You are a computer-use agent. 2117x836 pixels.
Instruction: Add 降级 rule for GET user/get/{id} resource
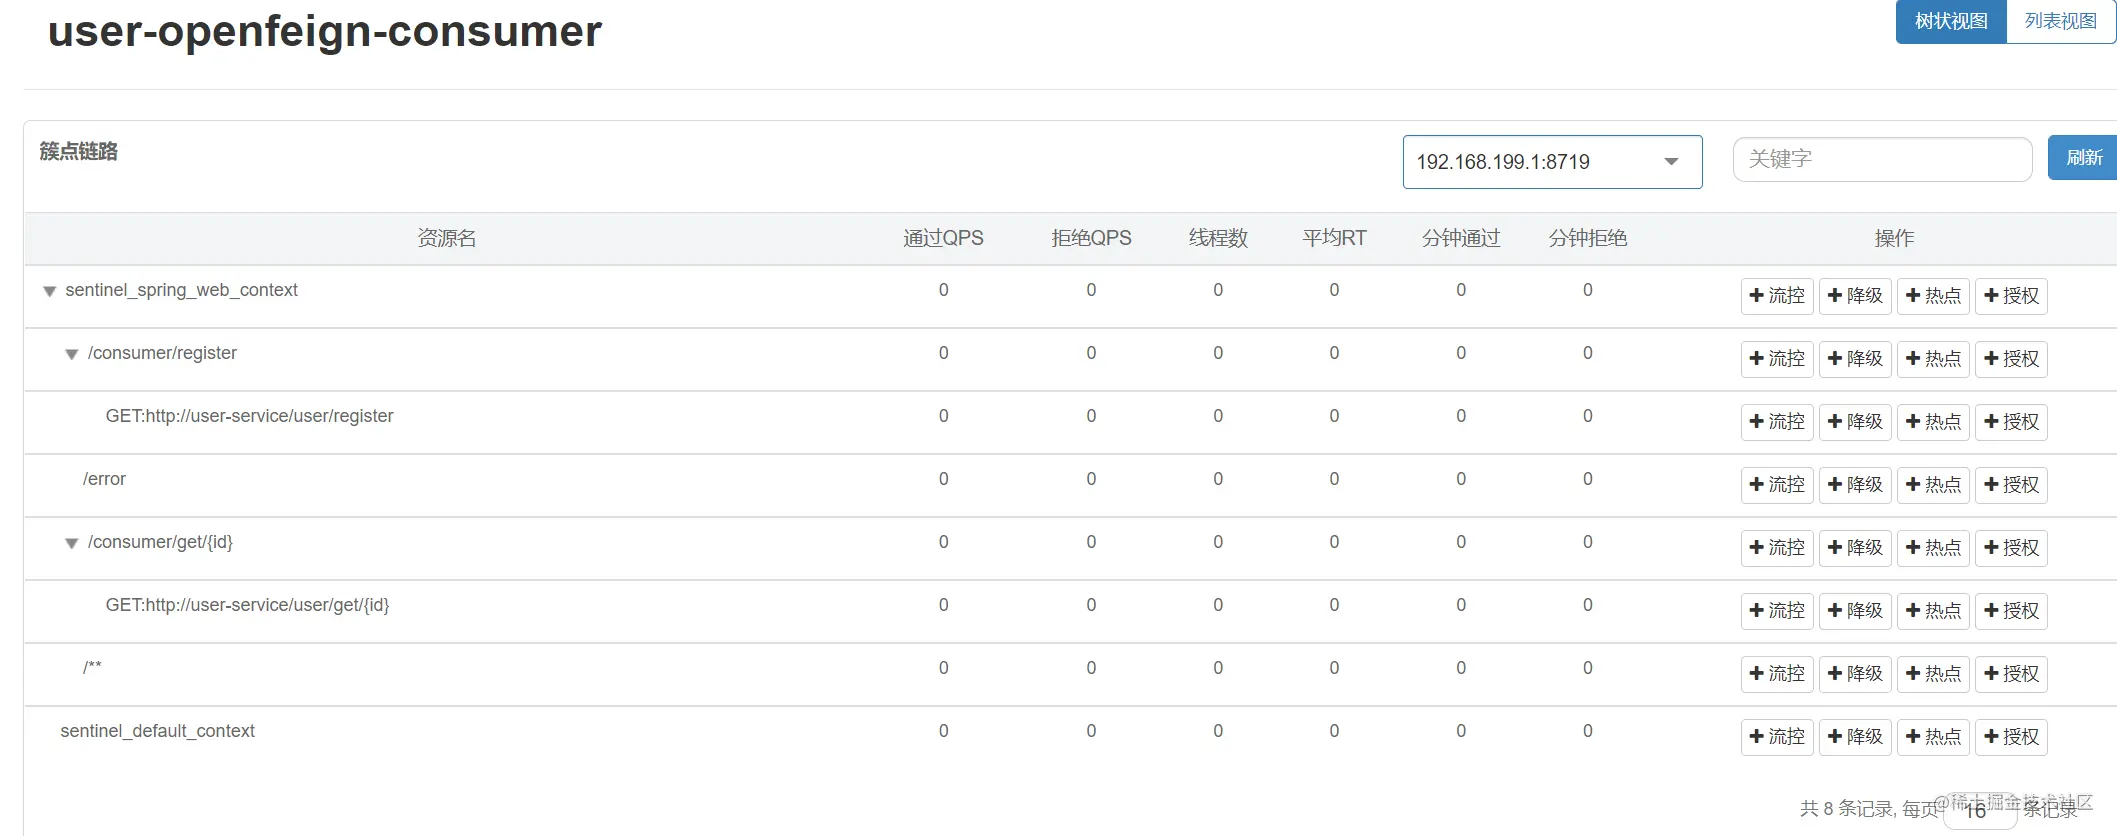(1855, 611)
